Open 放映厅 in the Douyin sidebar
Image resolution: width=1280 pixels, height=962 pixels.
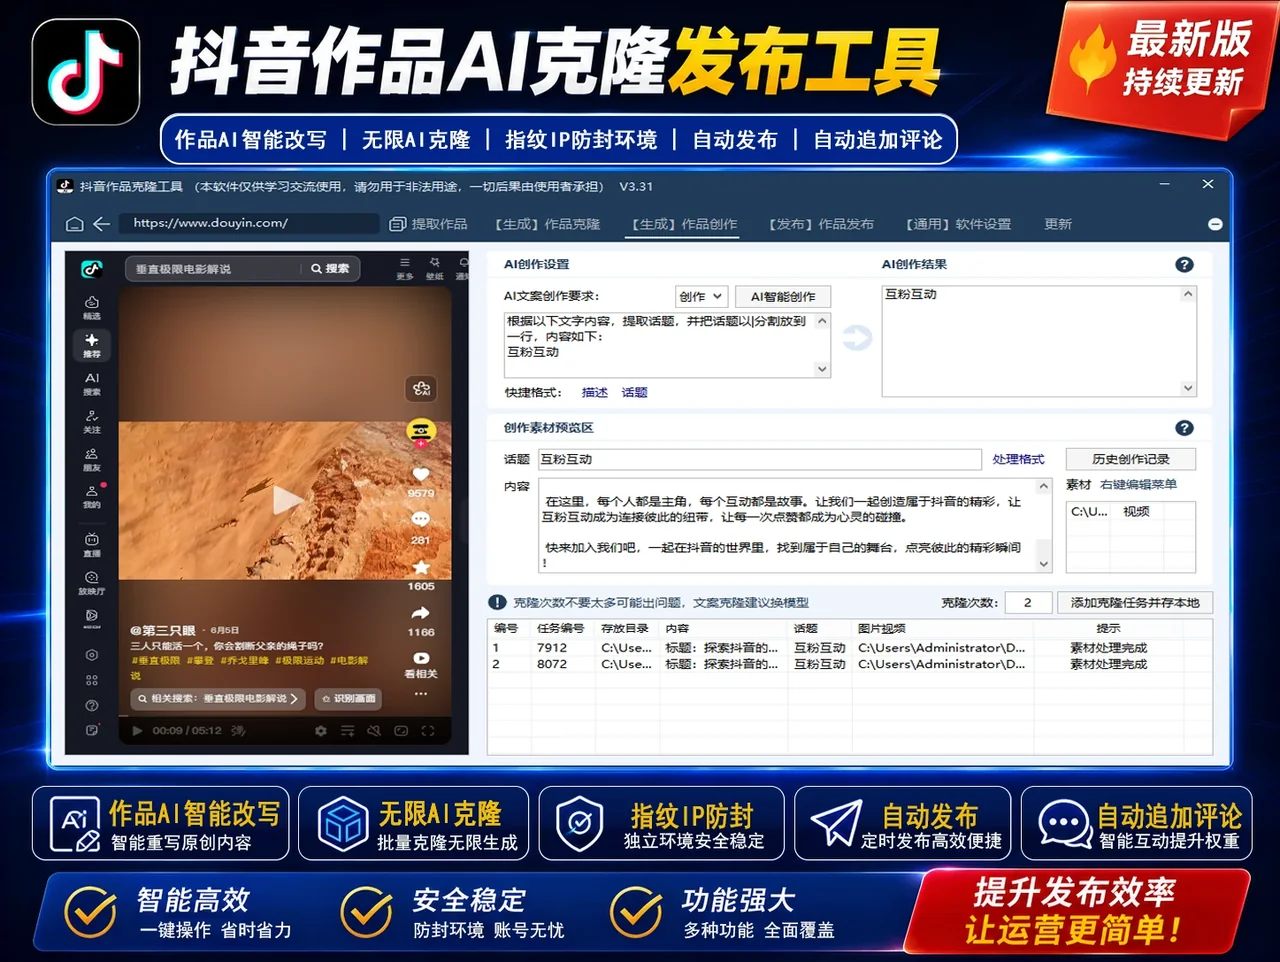pyautogui.click(x=92, y=582)
